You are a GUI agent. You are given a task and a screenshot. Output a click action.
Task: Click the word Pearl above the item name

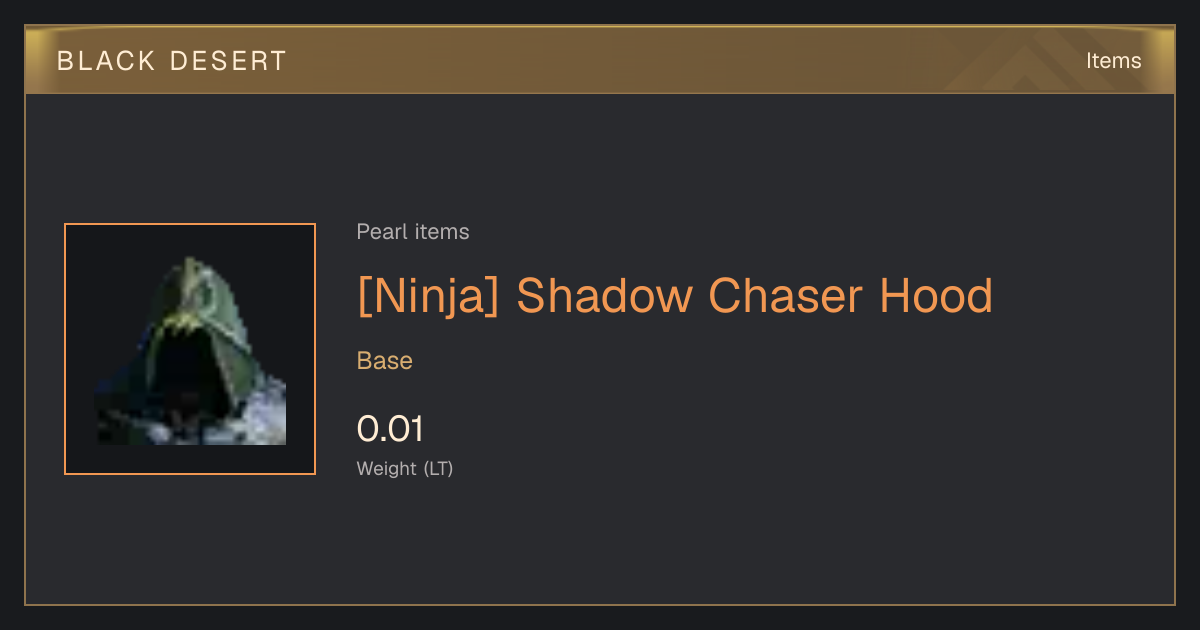pos(378,232)
